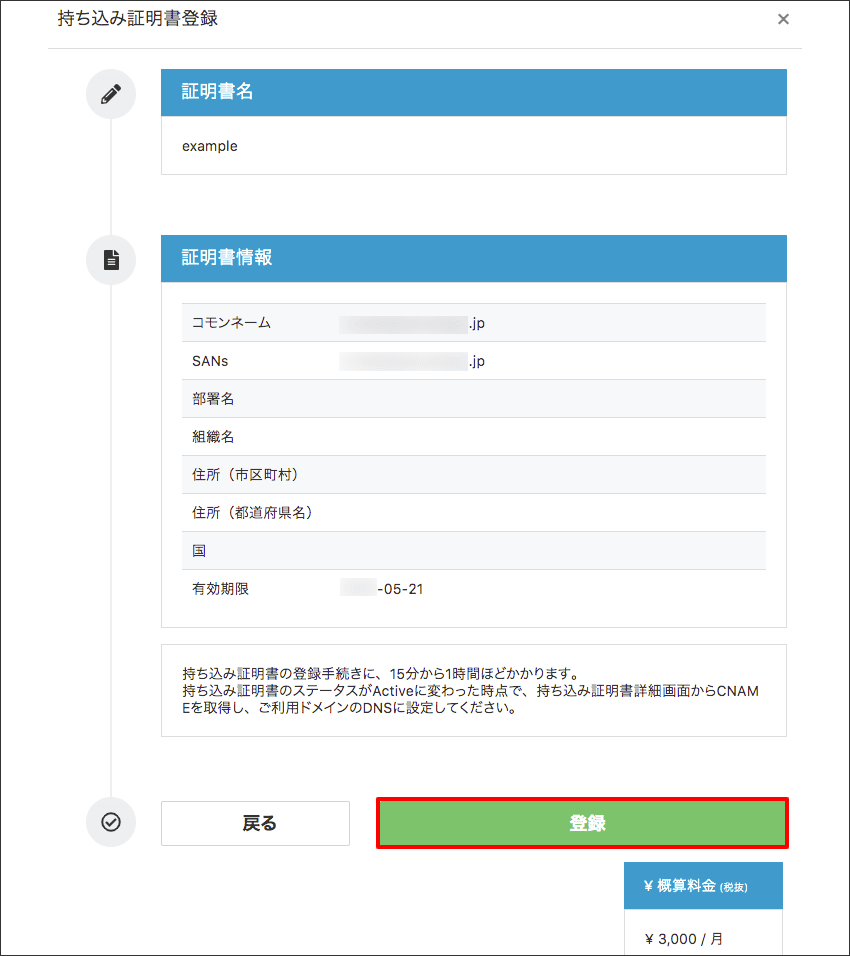
Task: Click the 概算料金 estimate header
Action: point(703,886)
